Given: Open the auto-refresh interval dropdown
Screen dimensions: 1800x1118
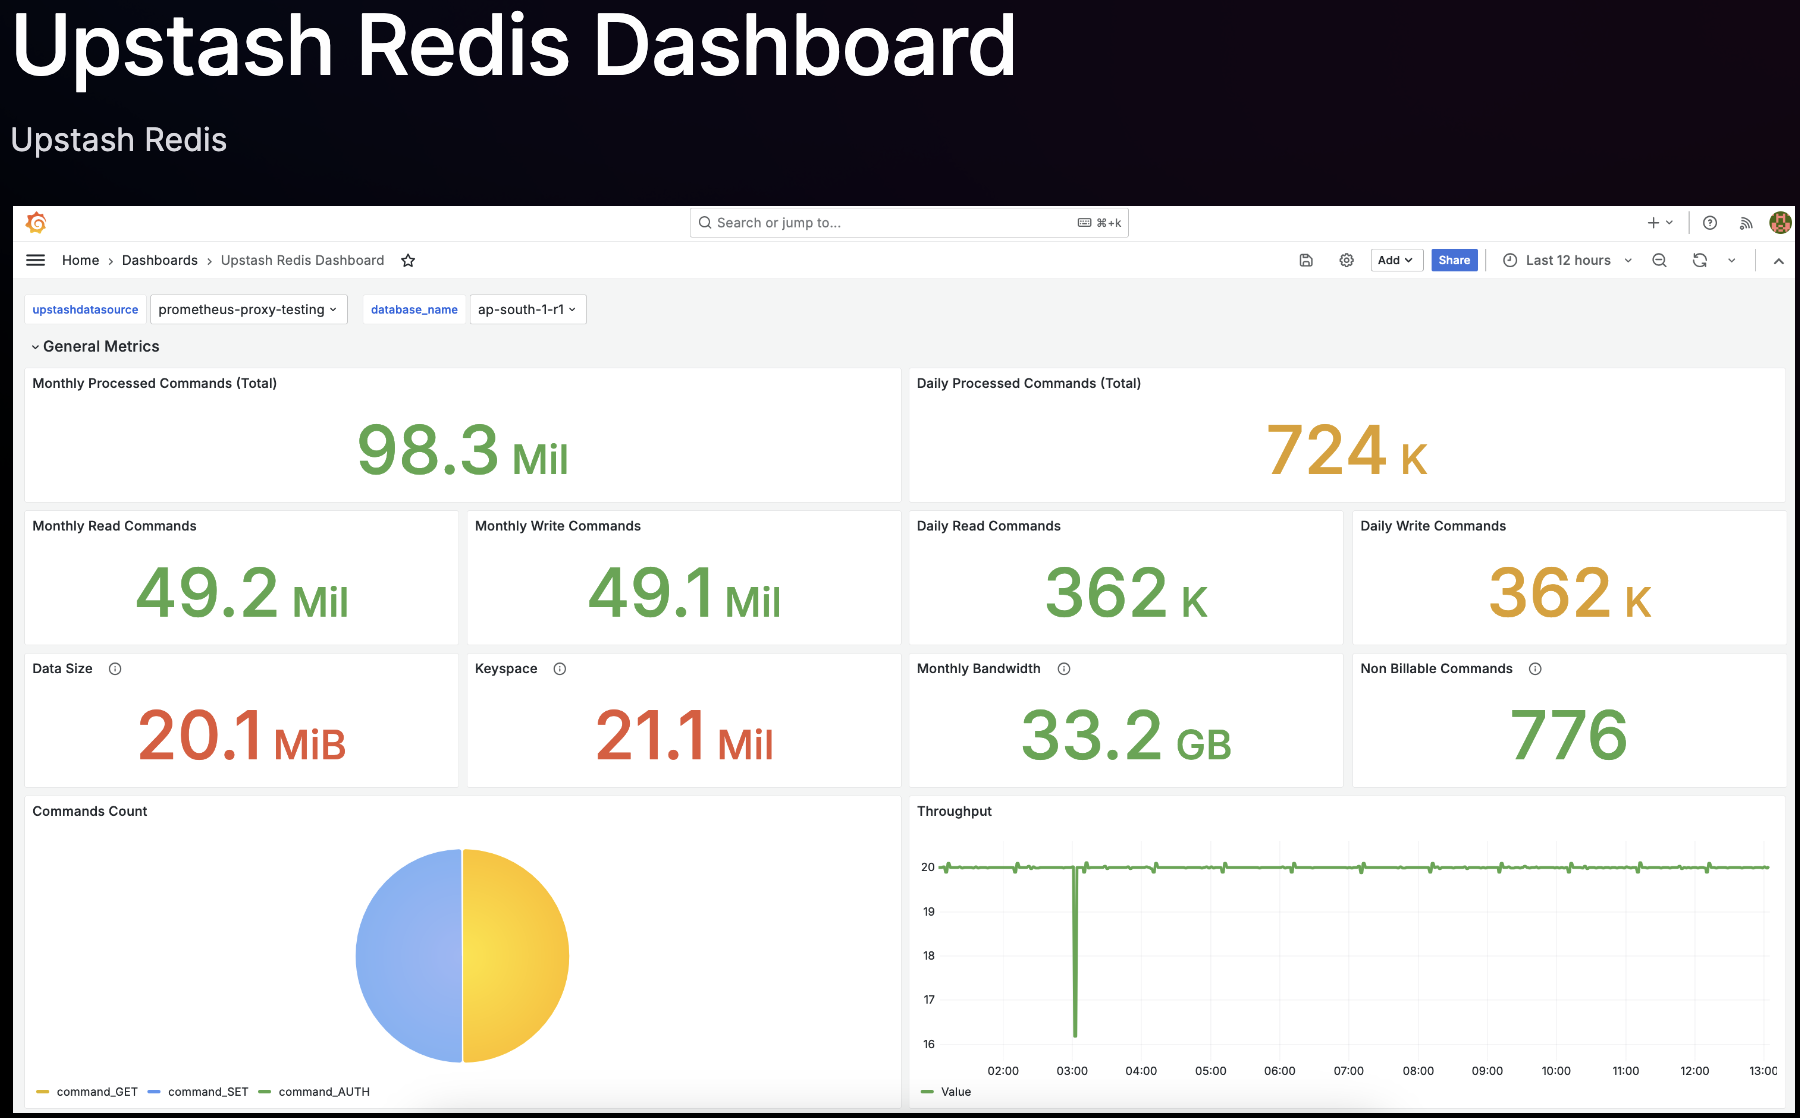Looking at the screenshot, I should 1731,260.
